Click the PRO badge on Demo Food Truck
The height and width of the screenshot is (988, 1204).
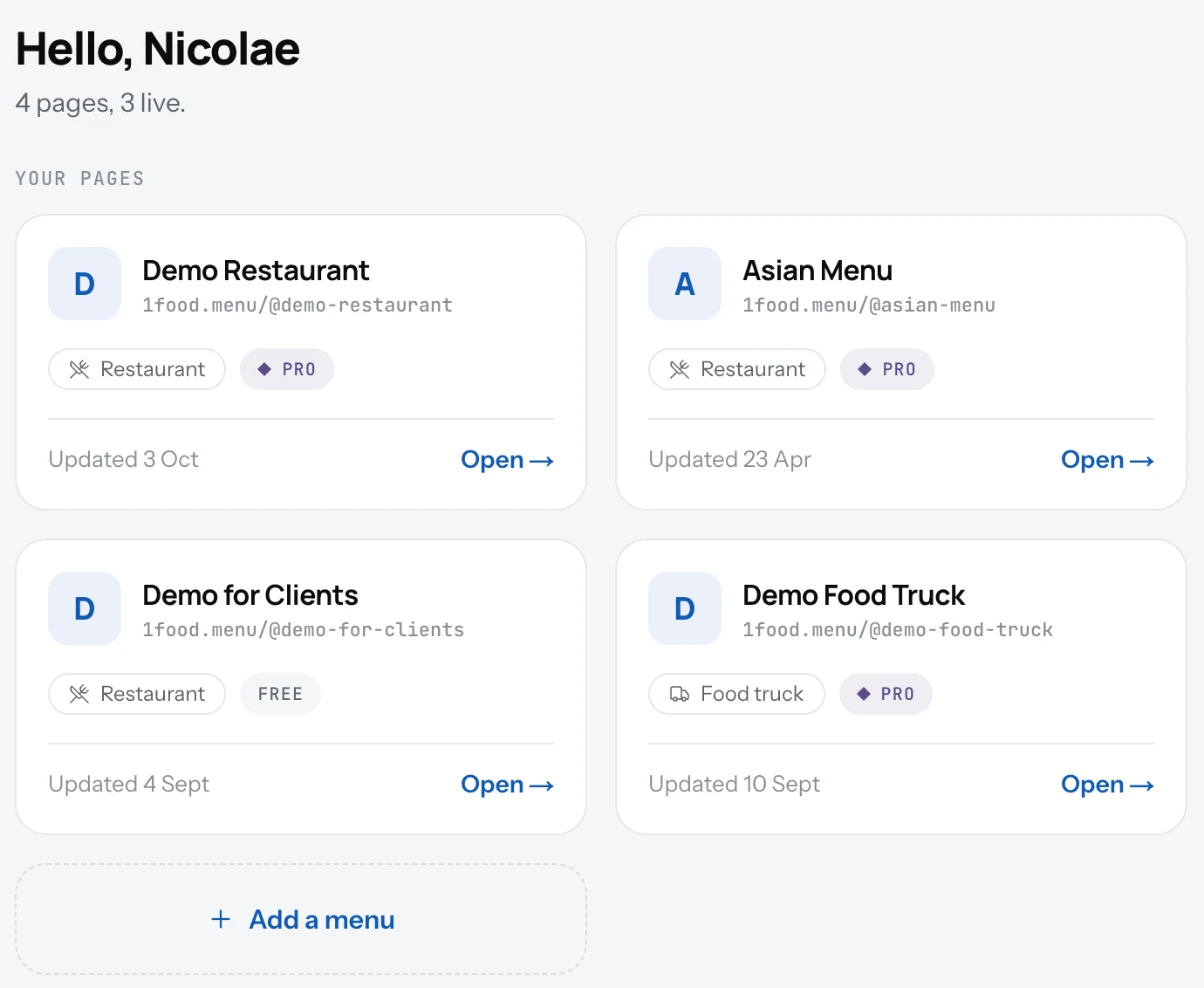coord(886,694)
